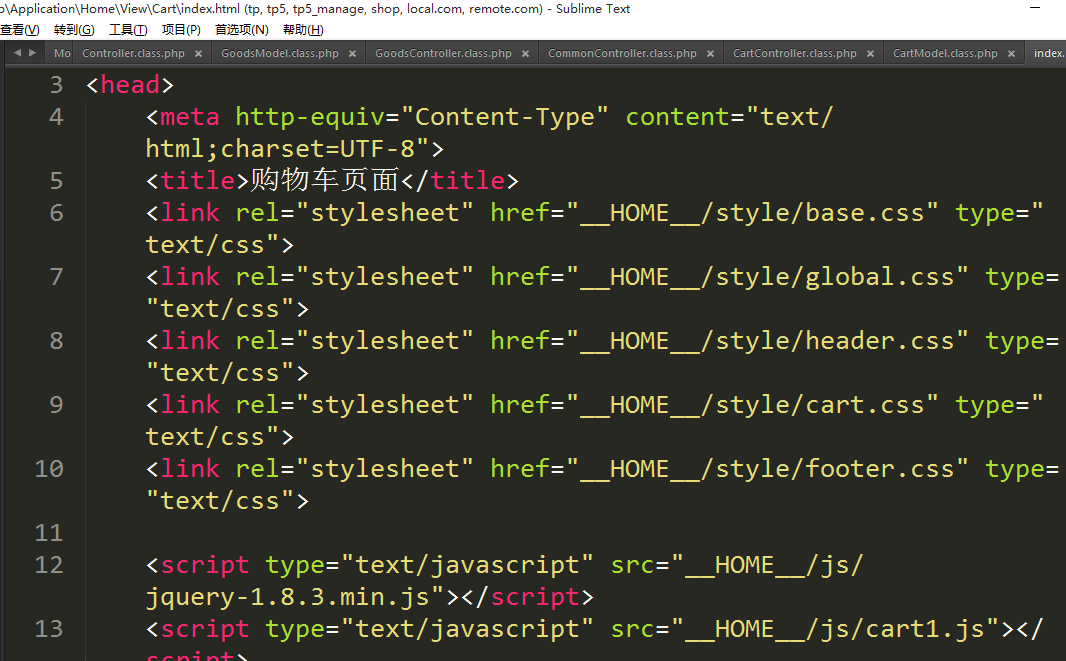Open the 首选项(N) preferences menu
Screen dimensions: 1066x661
coord(241,30)
